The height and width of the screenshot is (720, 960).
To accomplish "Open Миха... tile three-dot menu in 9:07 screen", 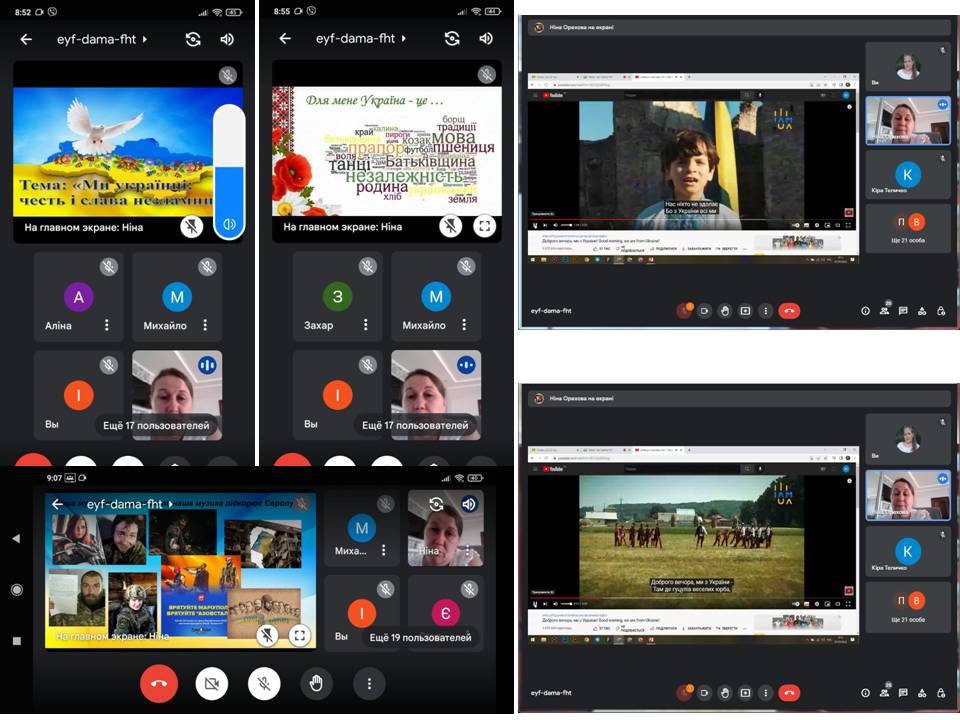I will pos(383,550).
